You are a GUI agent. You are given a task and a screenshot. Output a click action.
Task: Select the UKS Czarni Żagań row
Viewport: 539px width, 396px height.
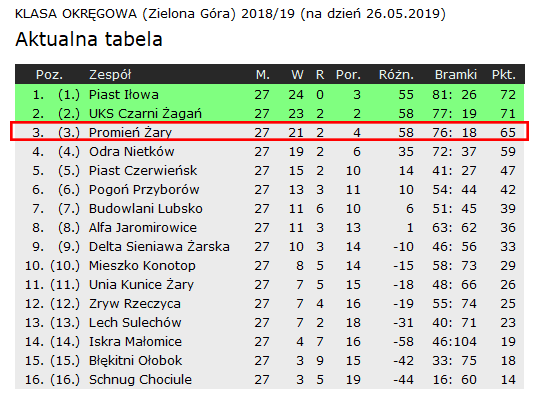point(270,113)
